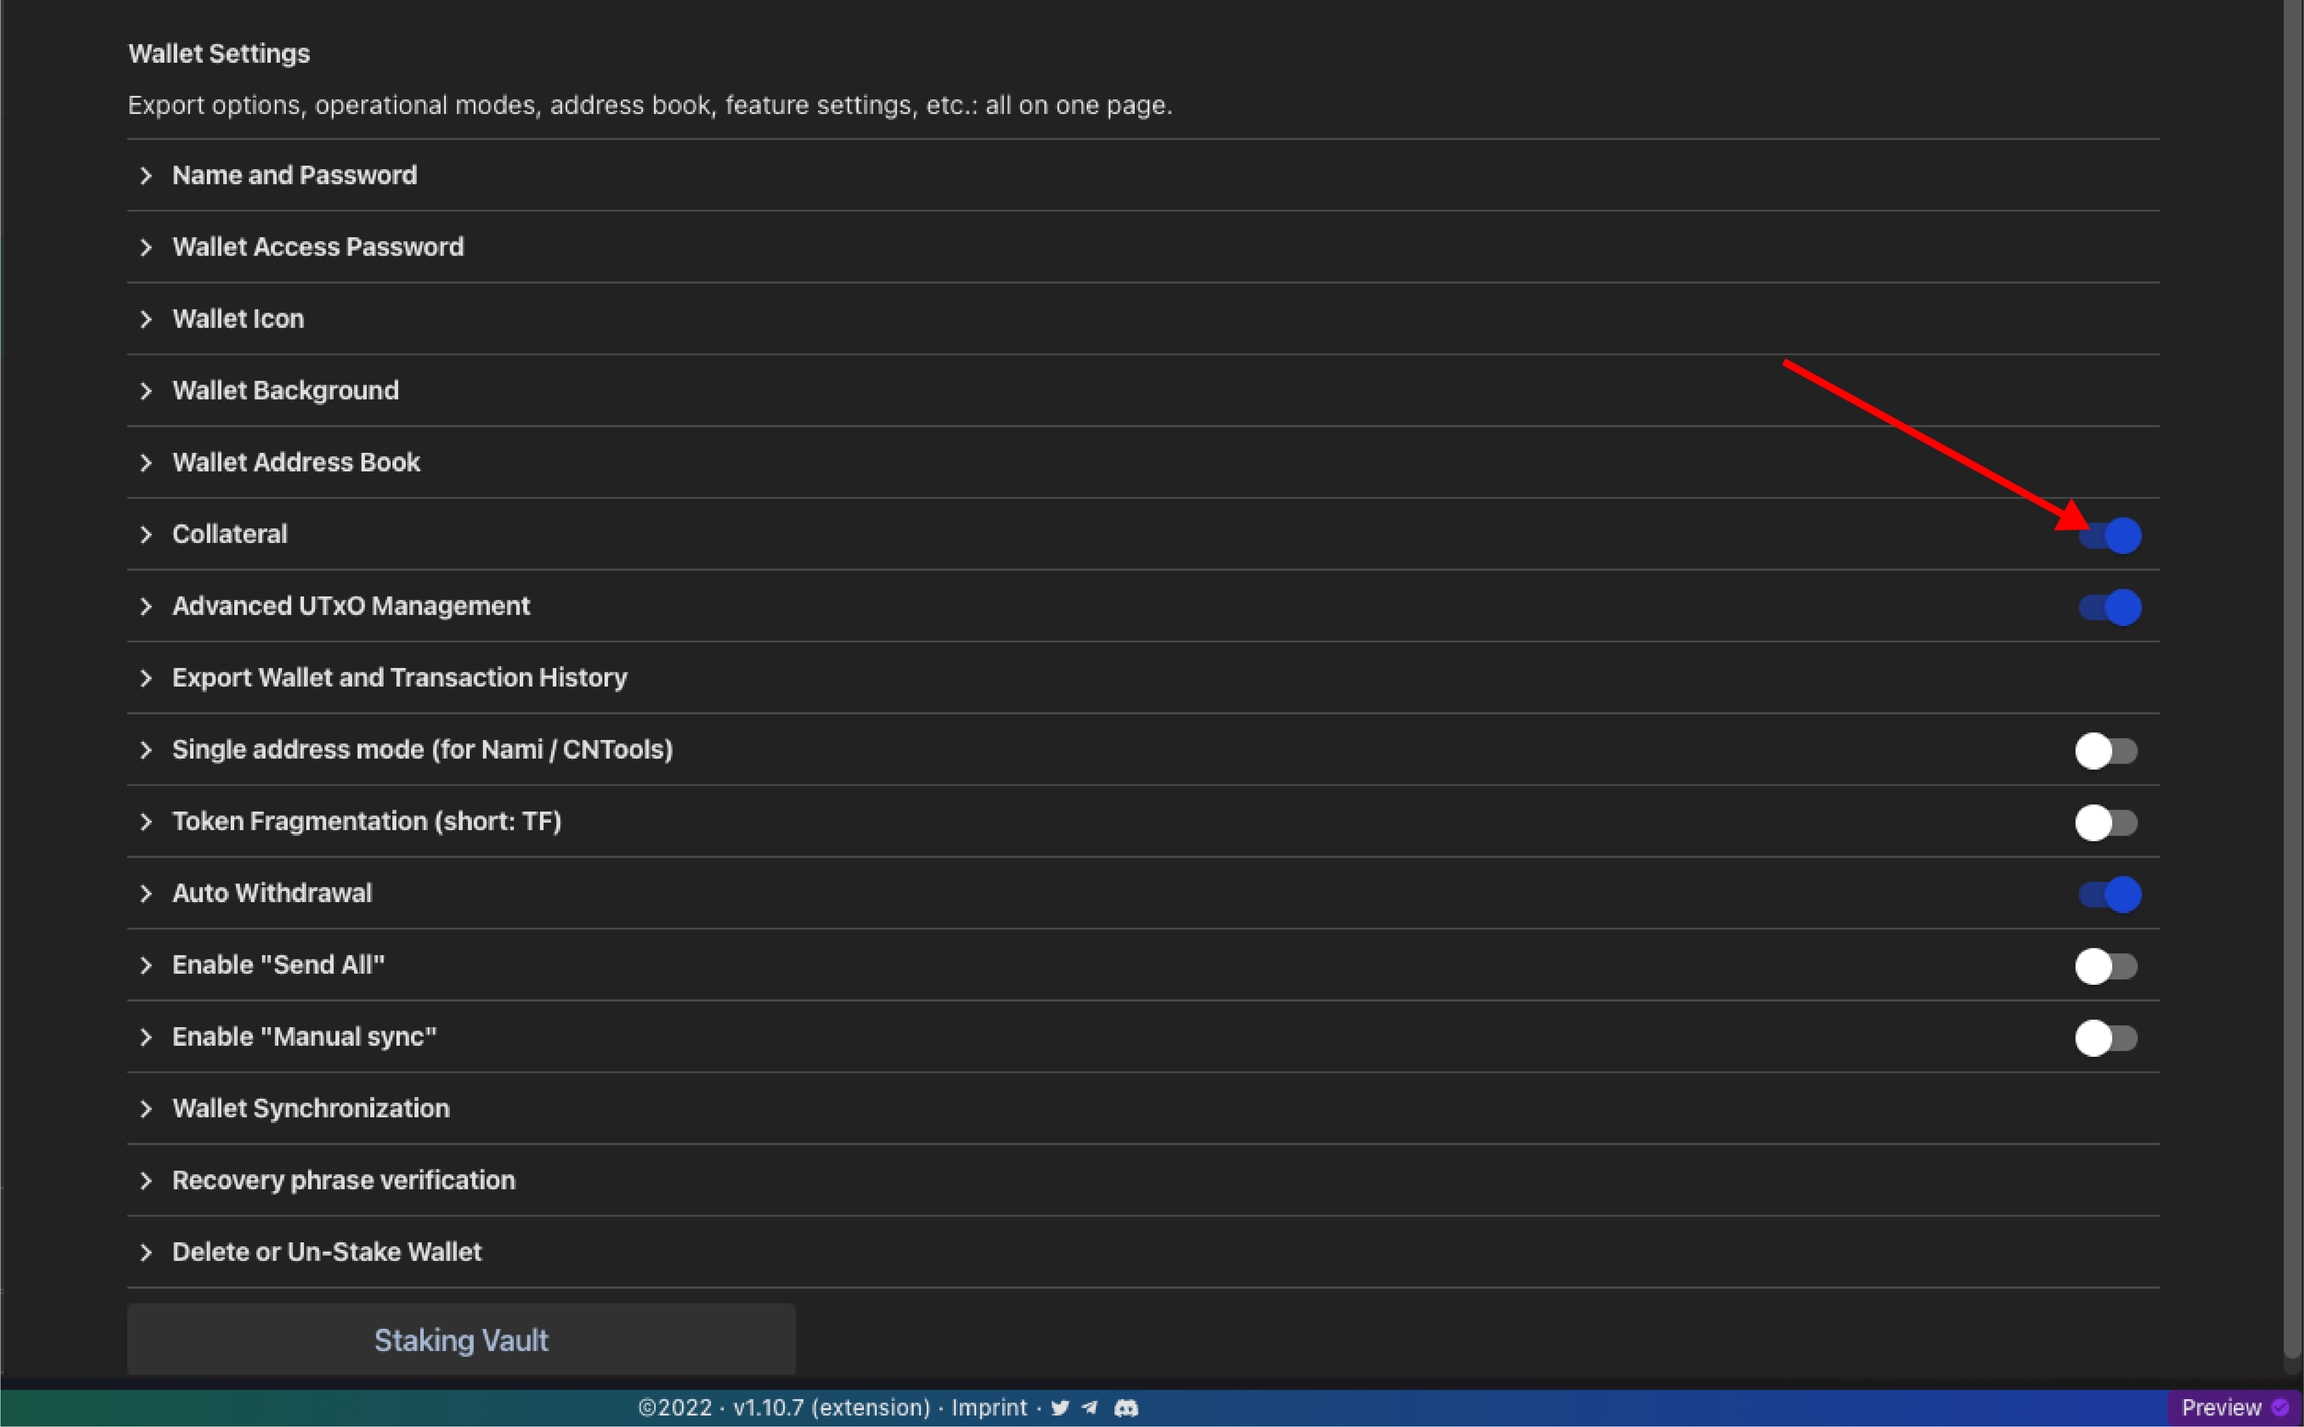Turn on Token Fragmentation switch

click(2106, 822)
